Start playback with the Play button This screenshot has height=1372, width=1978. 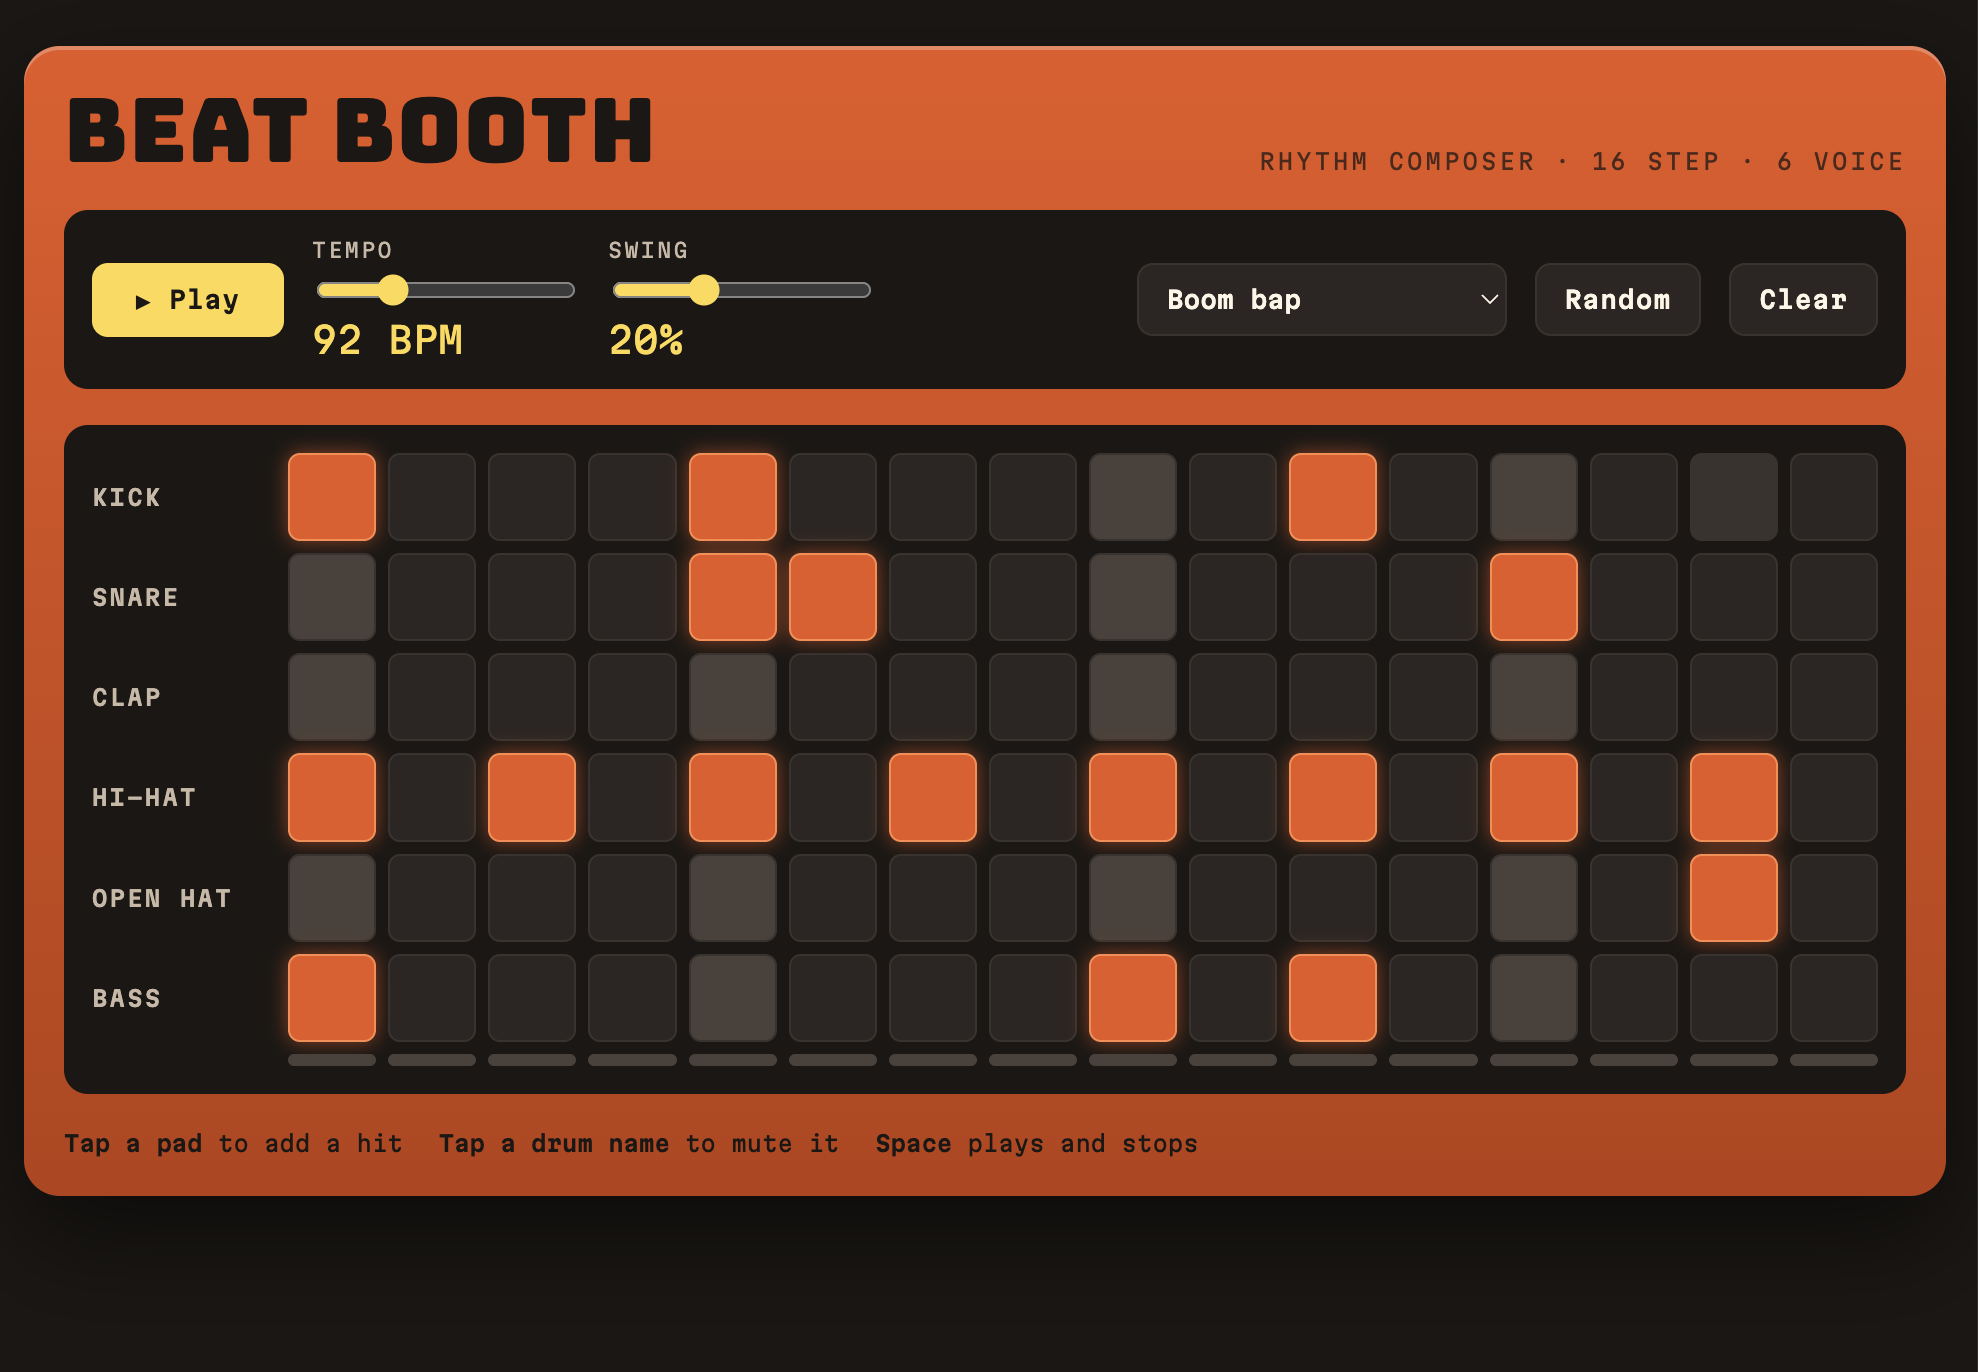point(188,300)
